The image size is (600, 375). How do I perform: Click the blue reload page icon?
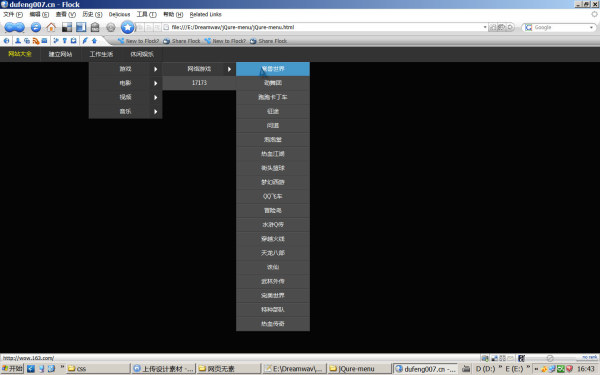pyautogui.click(x=36, y=27)
